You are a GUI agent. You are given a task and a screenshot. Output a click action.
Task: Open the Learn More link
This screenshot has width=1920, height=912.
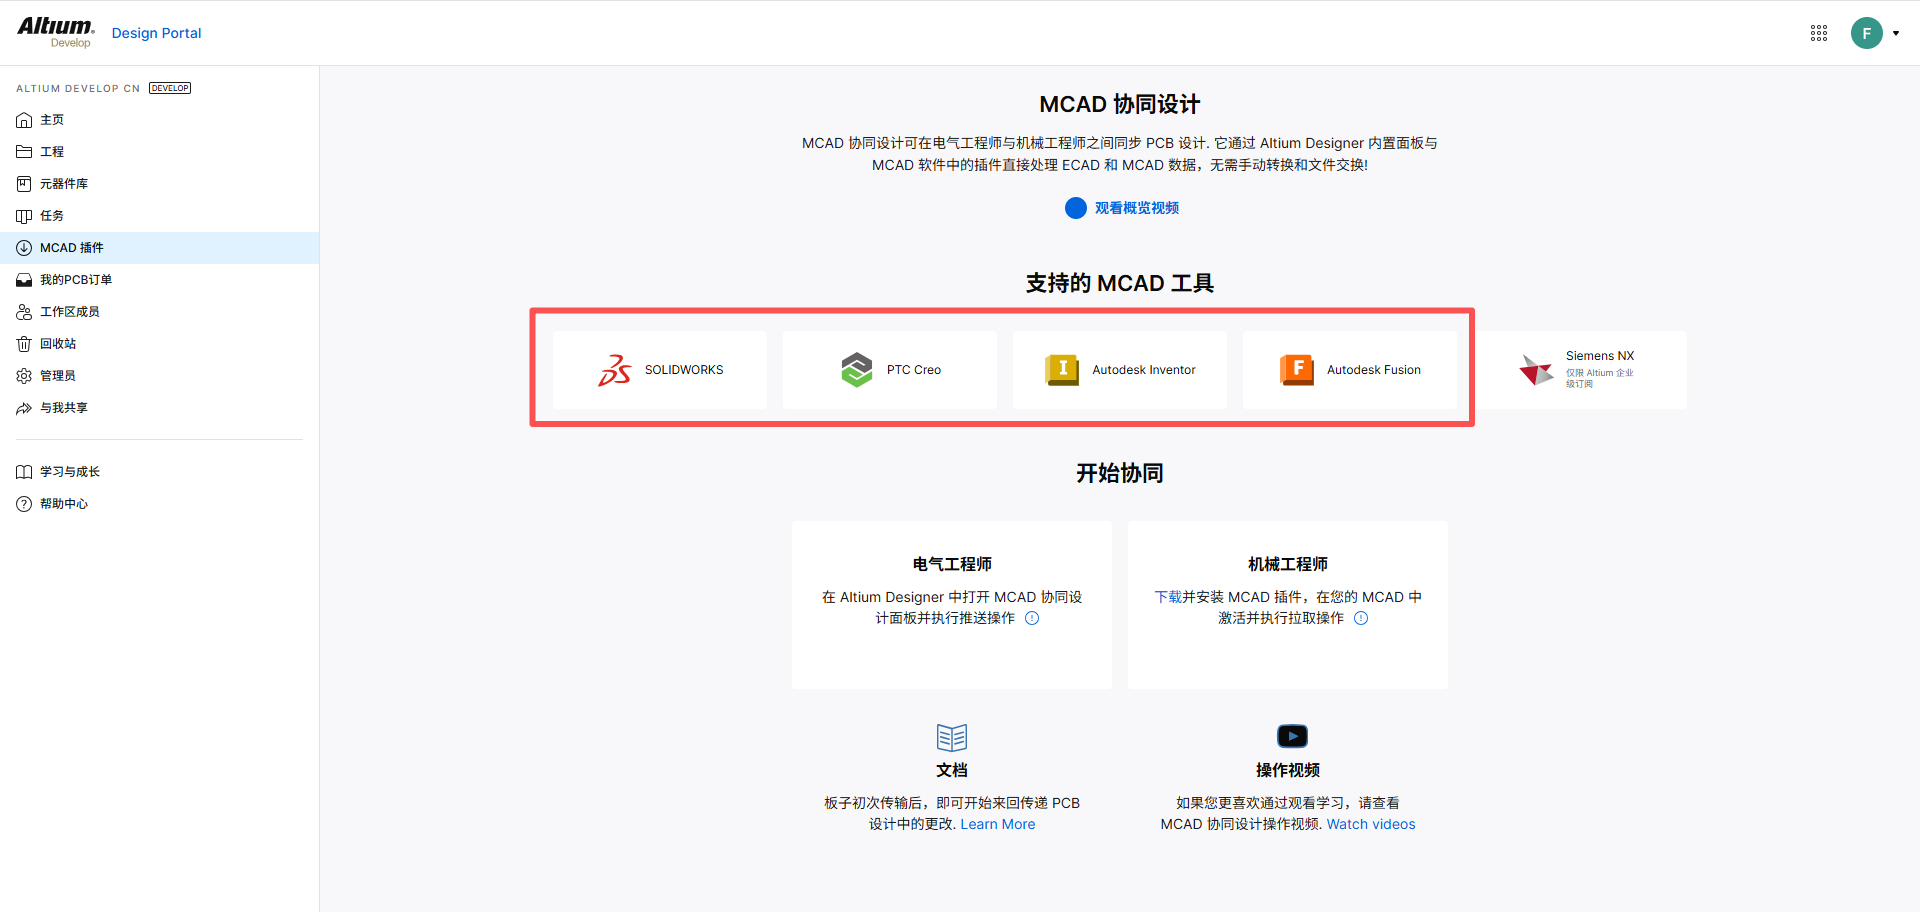(998, 824)
